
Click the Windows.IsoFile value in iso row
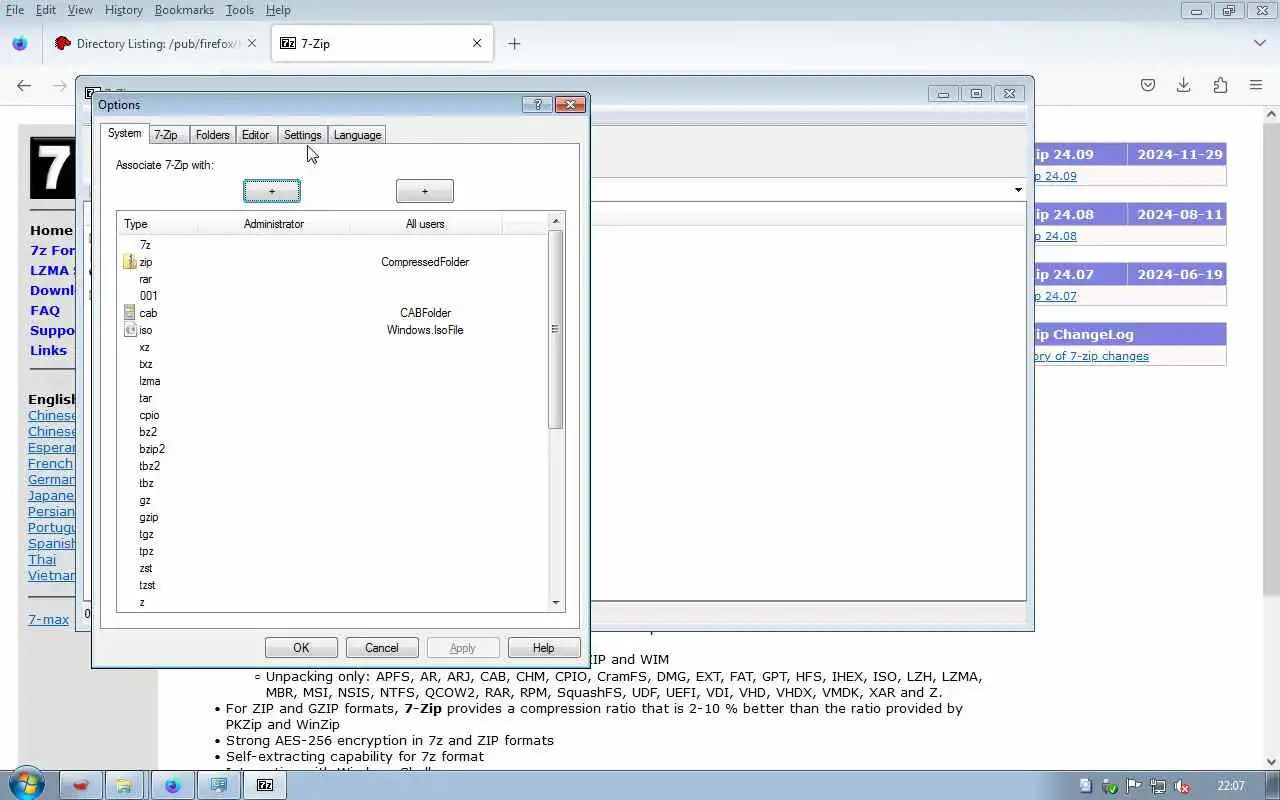pos(425,330)
